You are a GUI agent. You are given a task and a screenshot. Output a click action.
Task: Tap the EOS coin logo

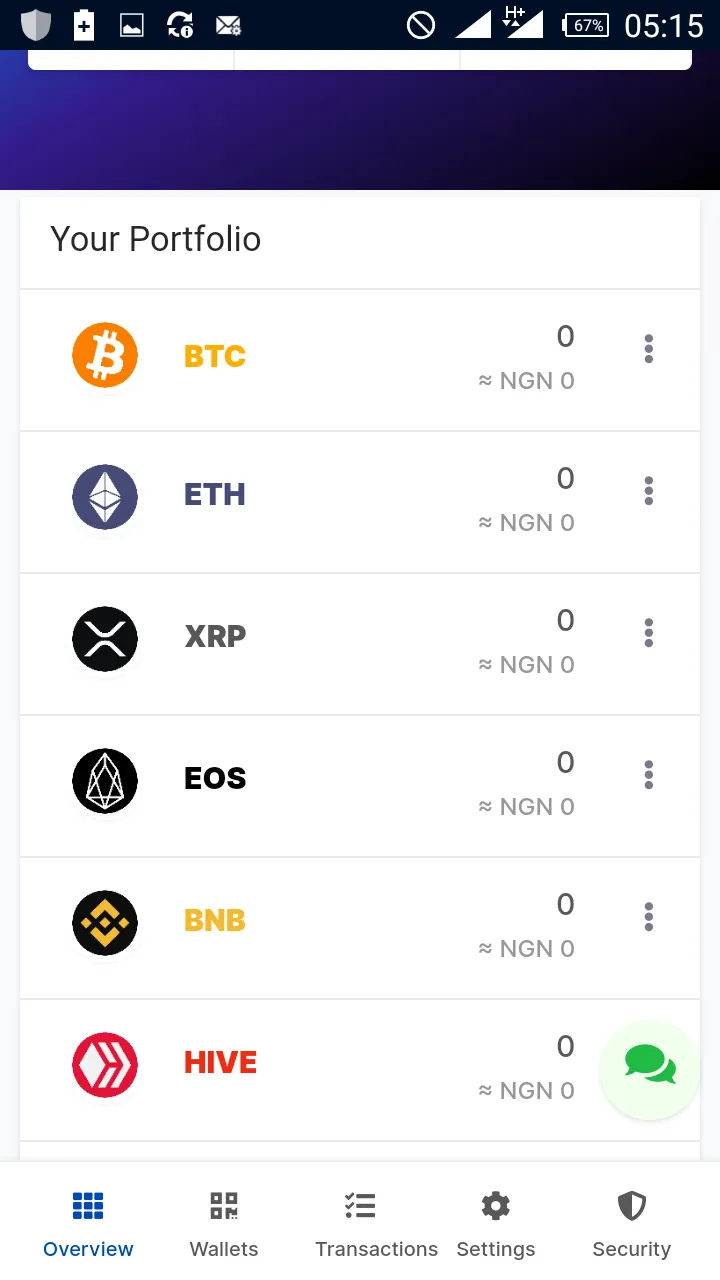(x=105, y=781)
